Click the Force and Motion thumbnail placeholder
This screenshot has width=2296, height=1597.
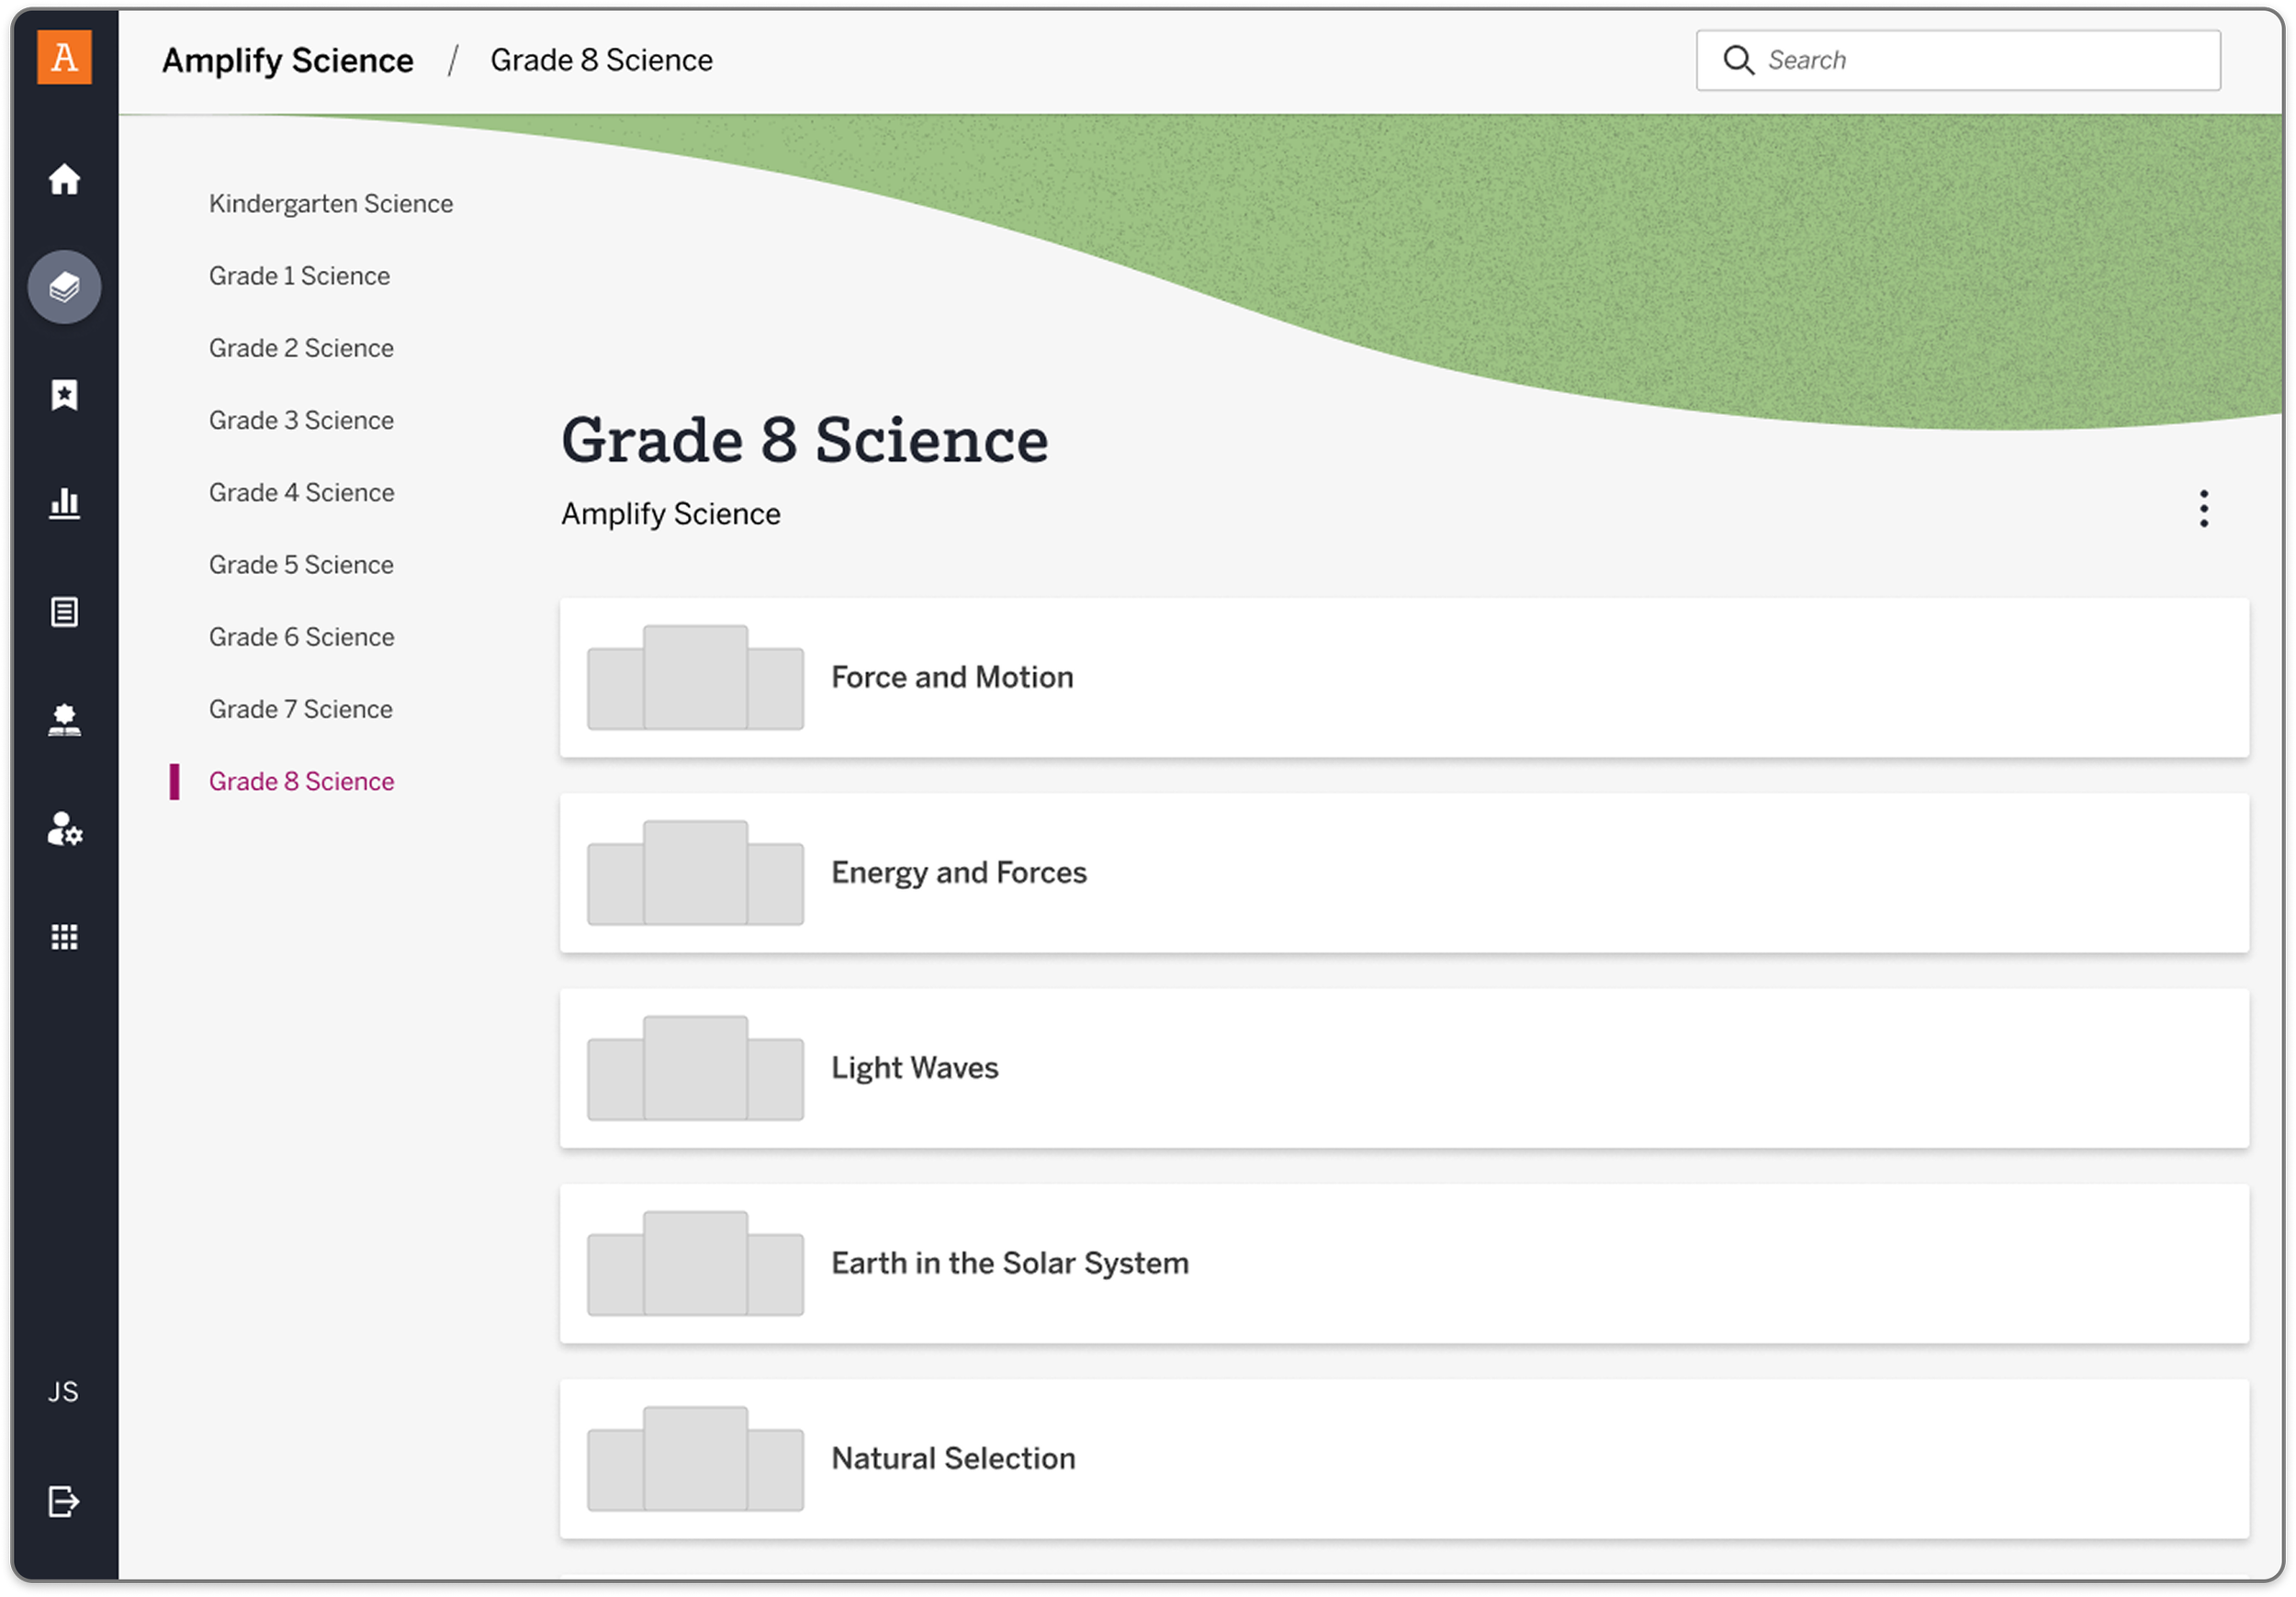click(695, 677)
